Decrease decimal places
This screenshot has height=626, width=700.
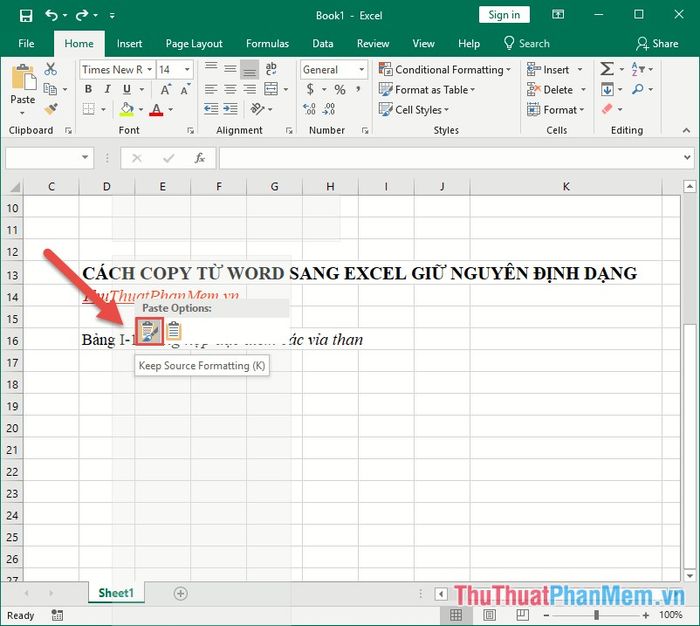tap(329, 109)
